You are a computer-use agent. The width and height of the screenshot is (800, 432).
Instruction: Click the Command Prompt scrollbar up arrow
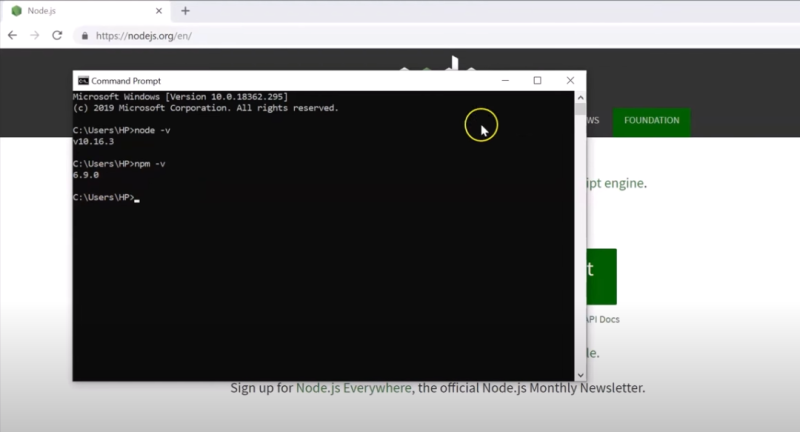click(x=580, y=97)
